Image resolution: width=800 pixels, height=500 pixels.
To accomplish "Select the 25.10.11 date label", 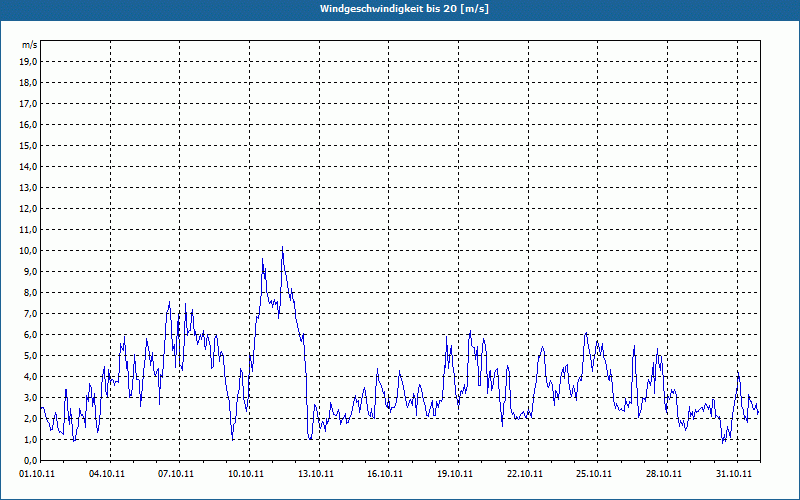I will pos(594,474).
